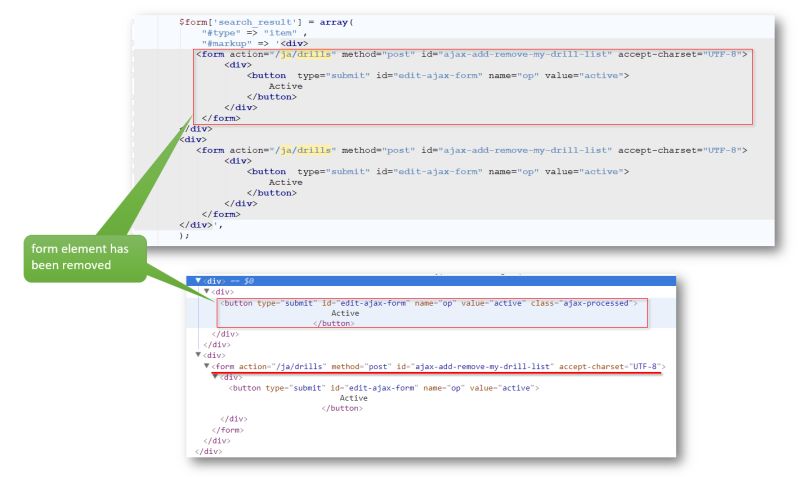Click the "$form['search_result'] = array(" code line
The height and width of the screenshot is (477, 800).
[x=266, y=22]
